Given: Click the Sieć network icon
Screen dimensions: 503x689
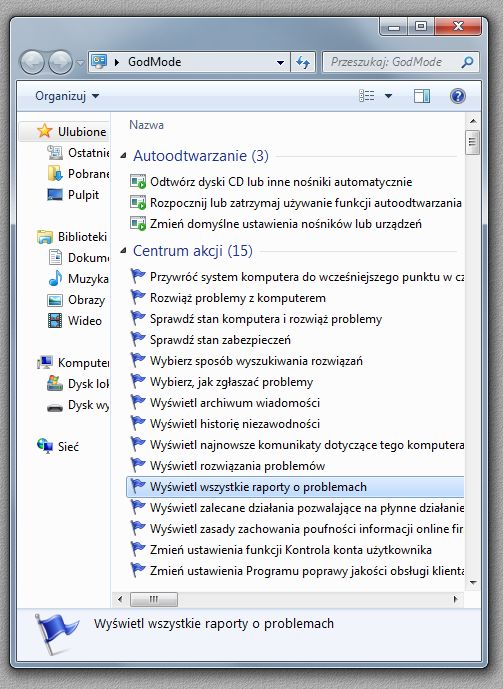Looking at the screenshot, I should 45,446.
